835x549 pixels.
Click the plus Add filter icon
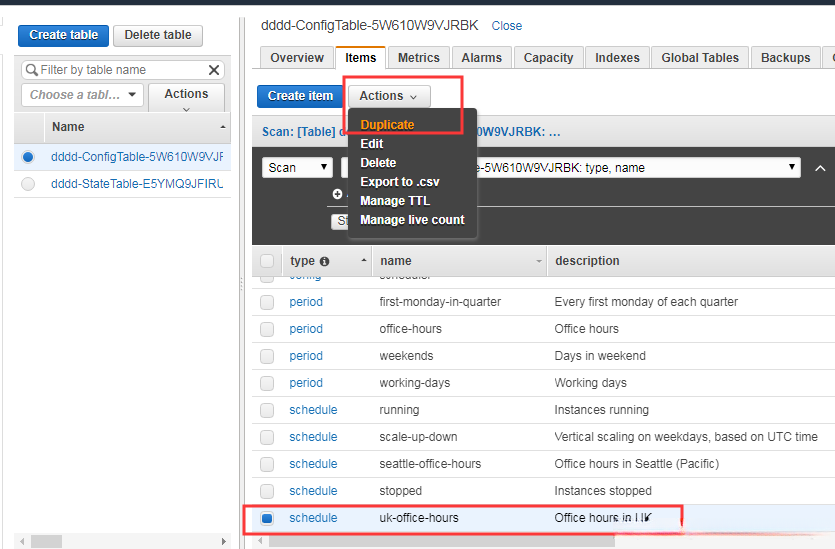[337, 194]
